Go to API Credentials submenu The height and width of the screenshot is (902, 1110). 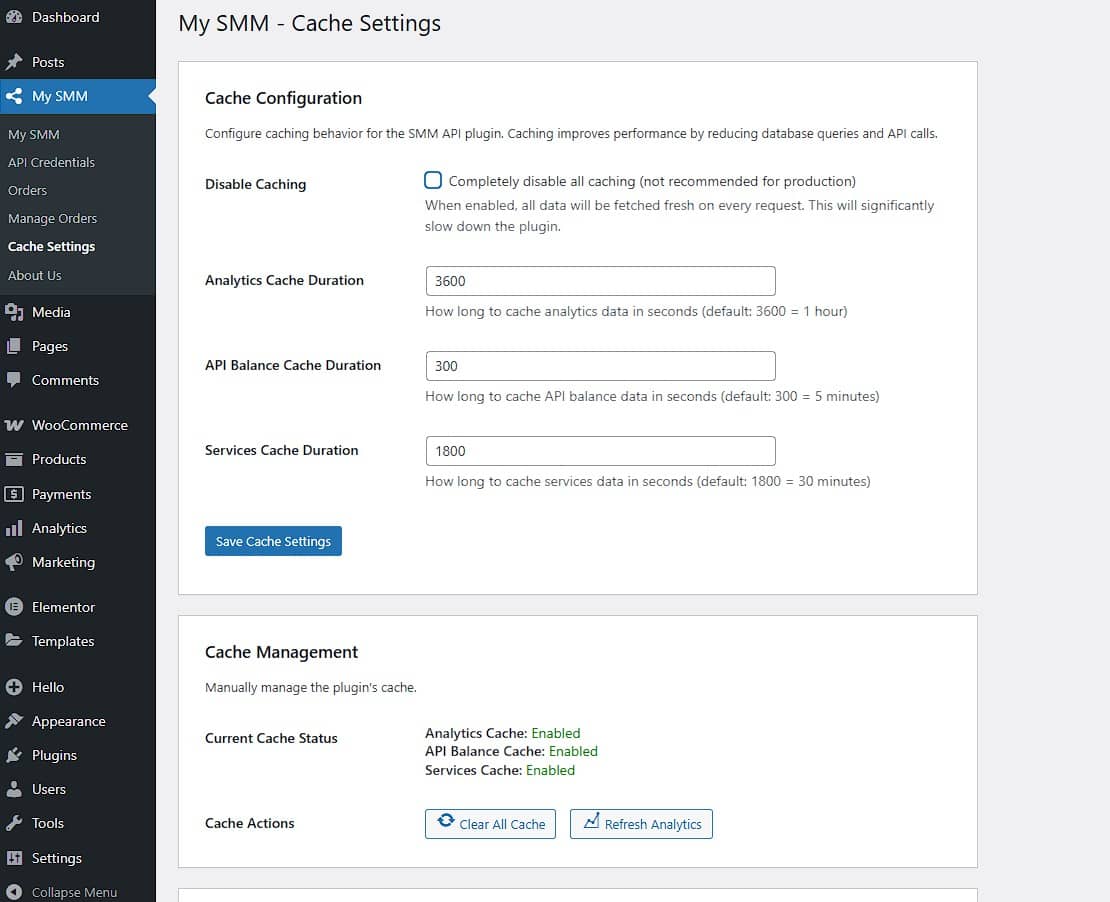tap(51, 162)
